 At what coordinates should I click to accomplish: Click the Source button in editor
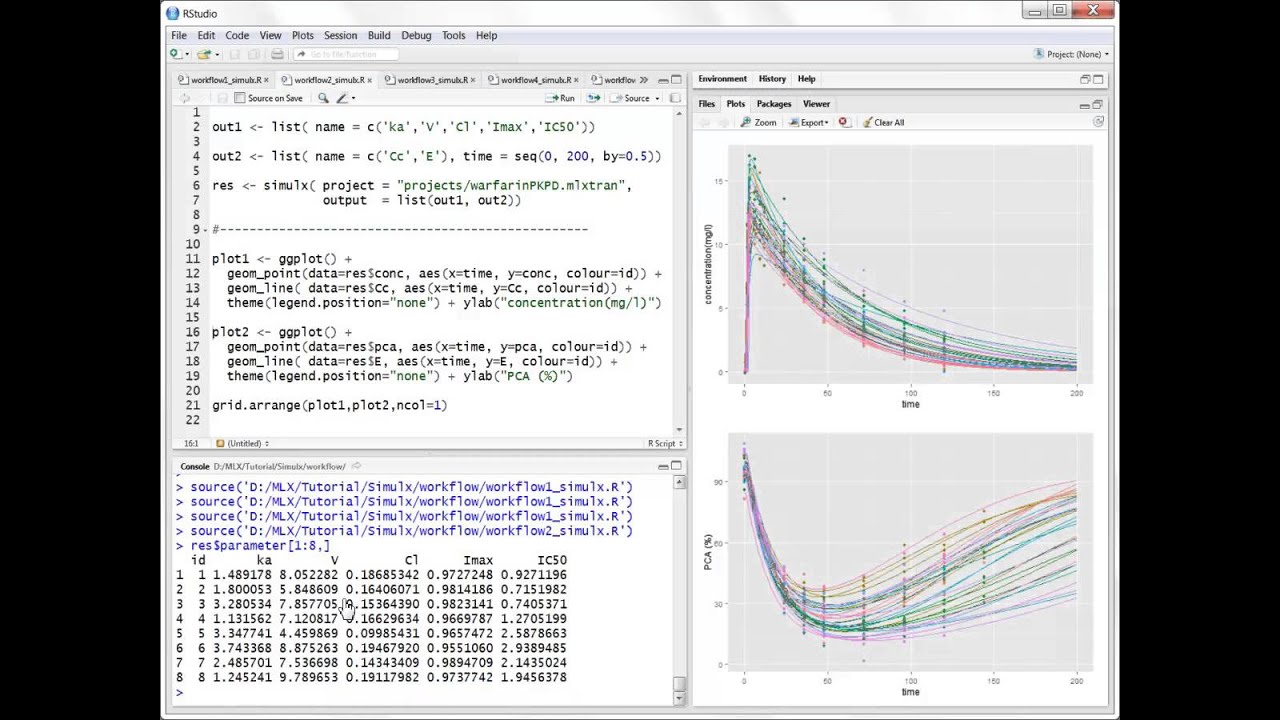631,98
